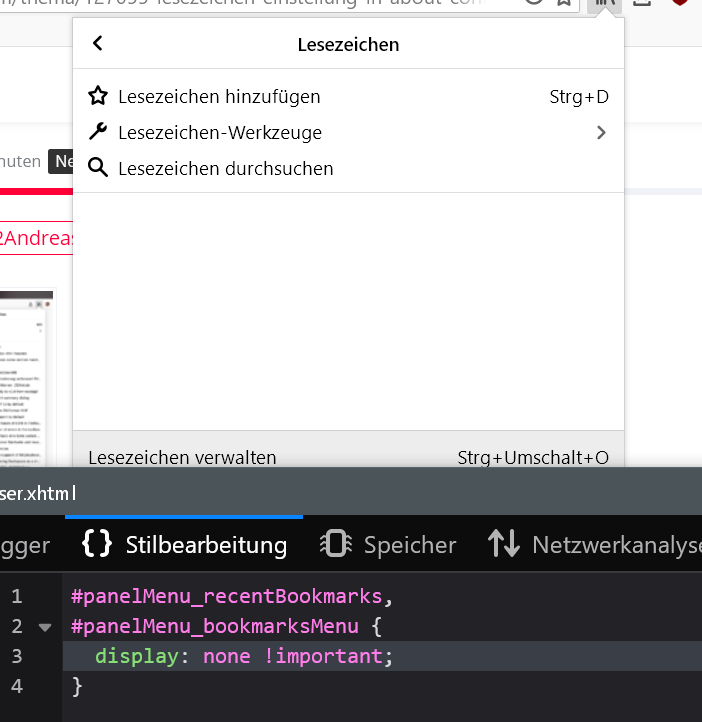This screenshot has height=722, width=702.
Task: Choose Lesezeichen durchsuchen entry
Action: point(348,169)
